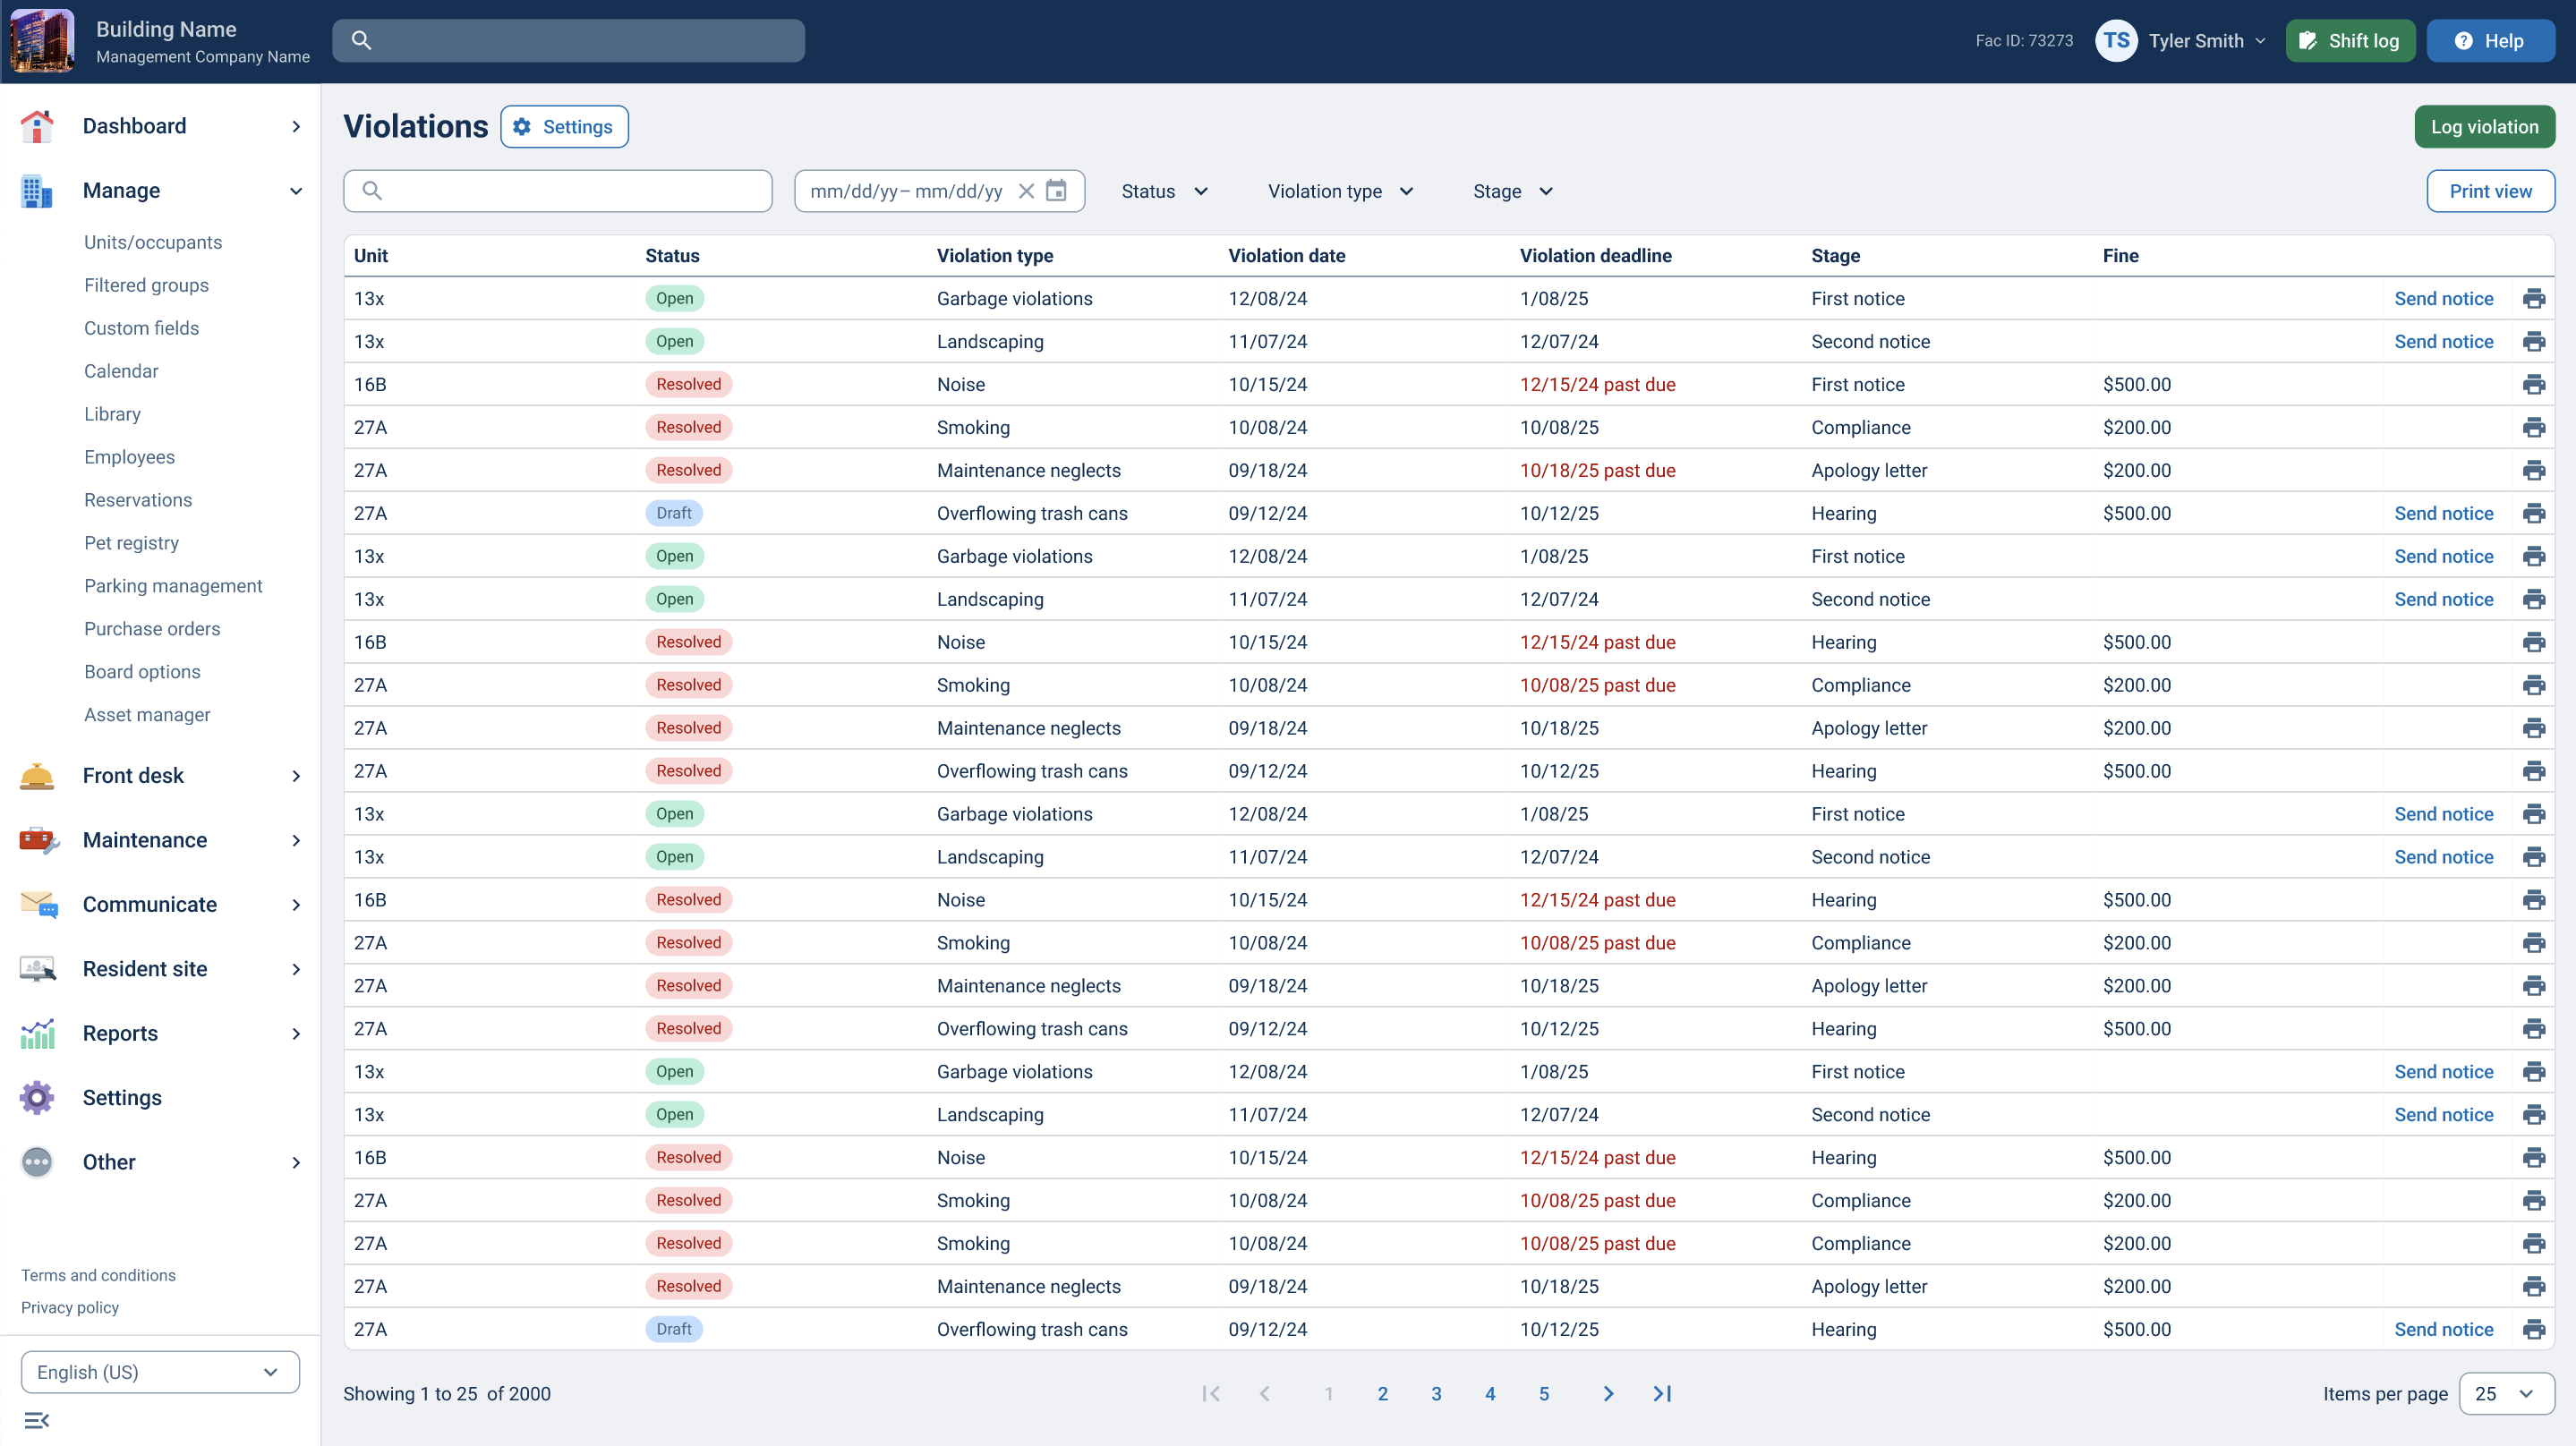Click the Log violation button
Viewport: 2576px width, 1446px height.
pos(2485,126)
